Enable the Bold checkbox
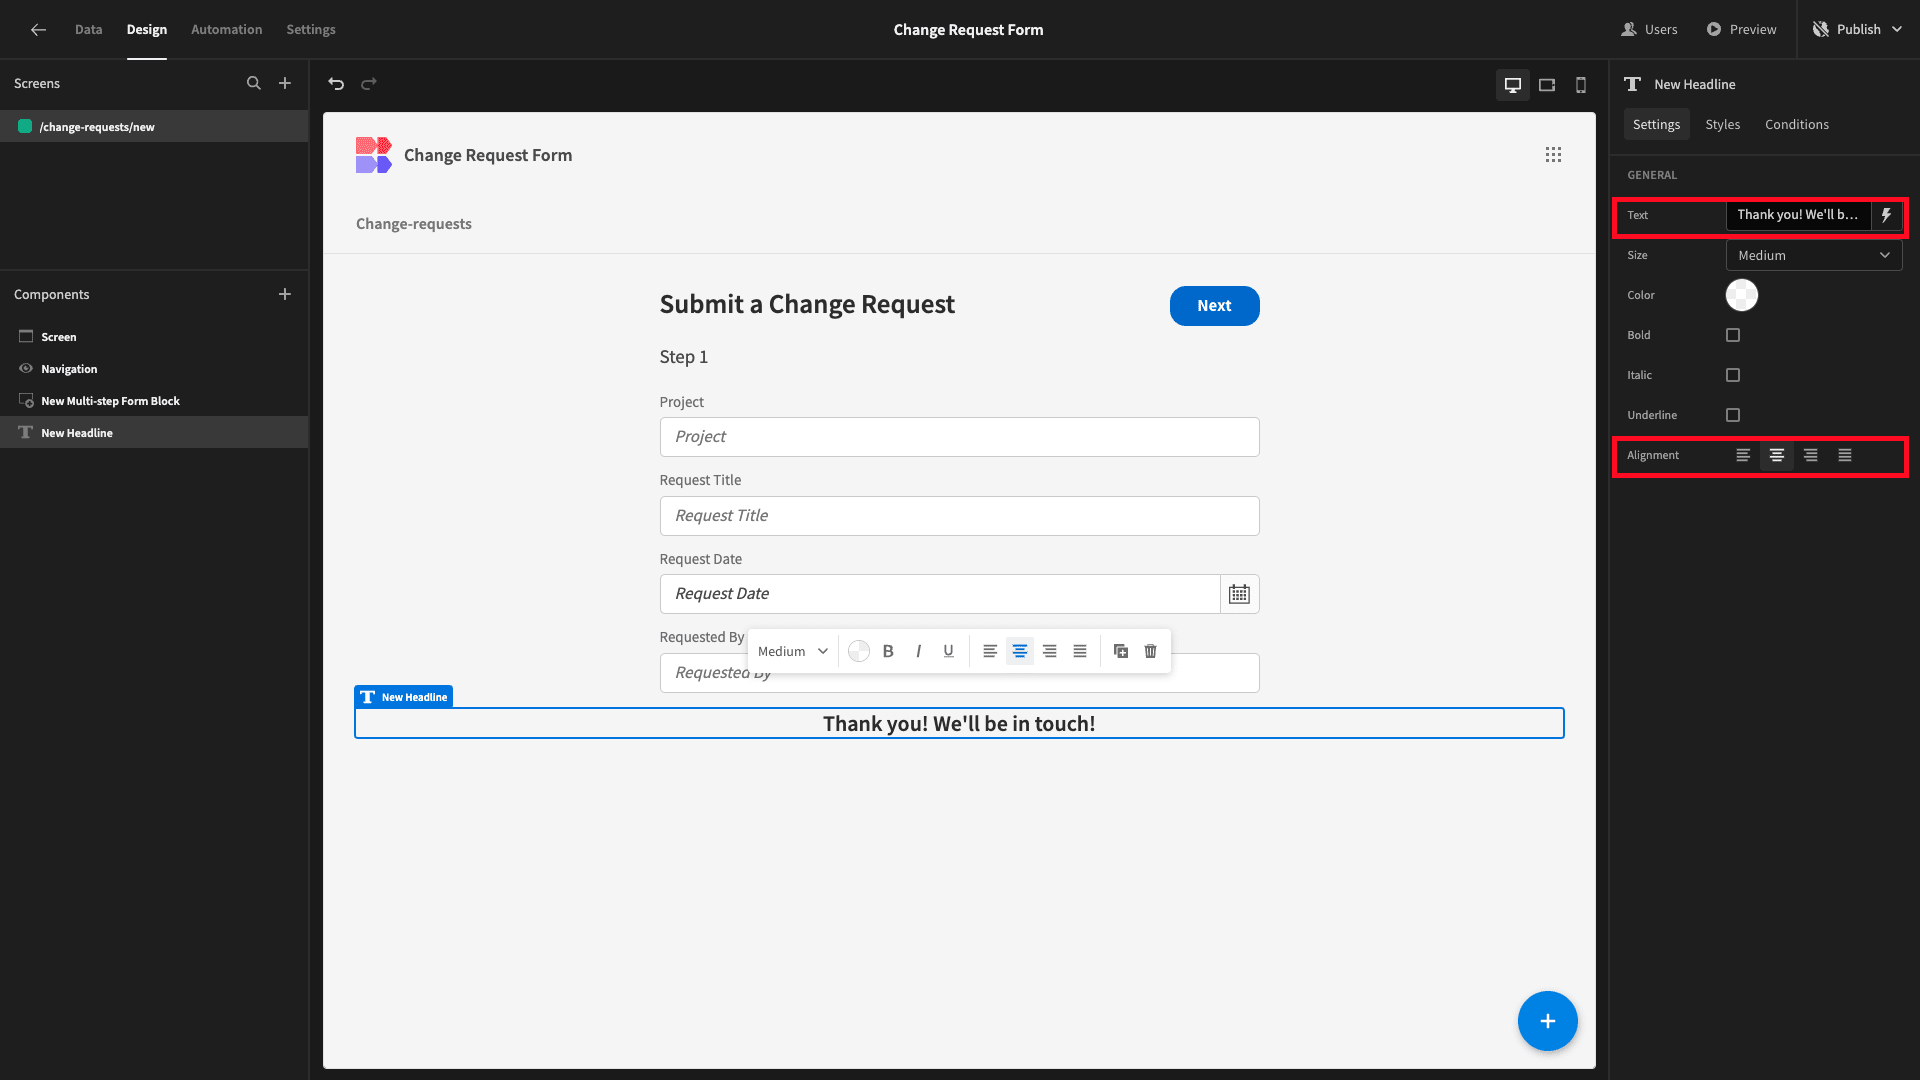Screen dimensions: 1920x1080 tap(1733, 335)
